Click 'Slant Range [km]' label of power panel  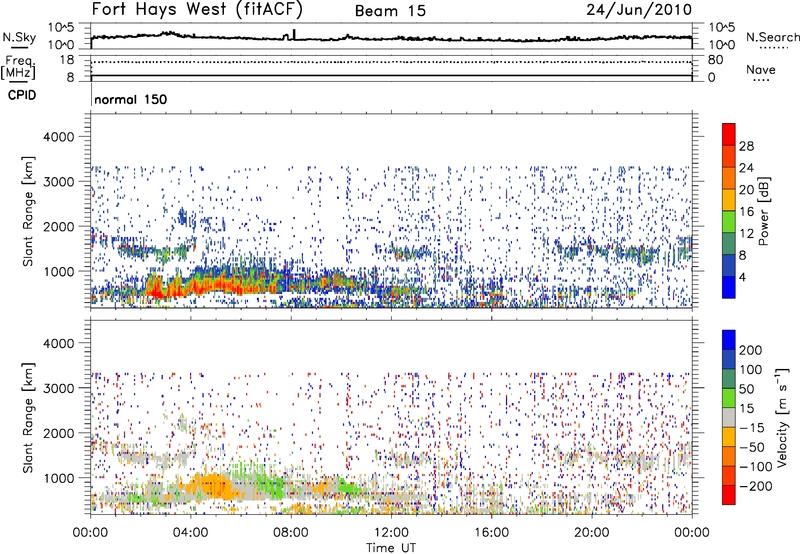tap(28, 211)
